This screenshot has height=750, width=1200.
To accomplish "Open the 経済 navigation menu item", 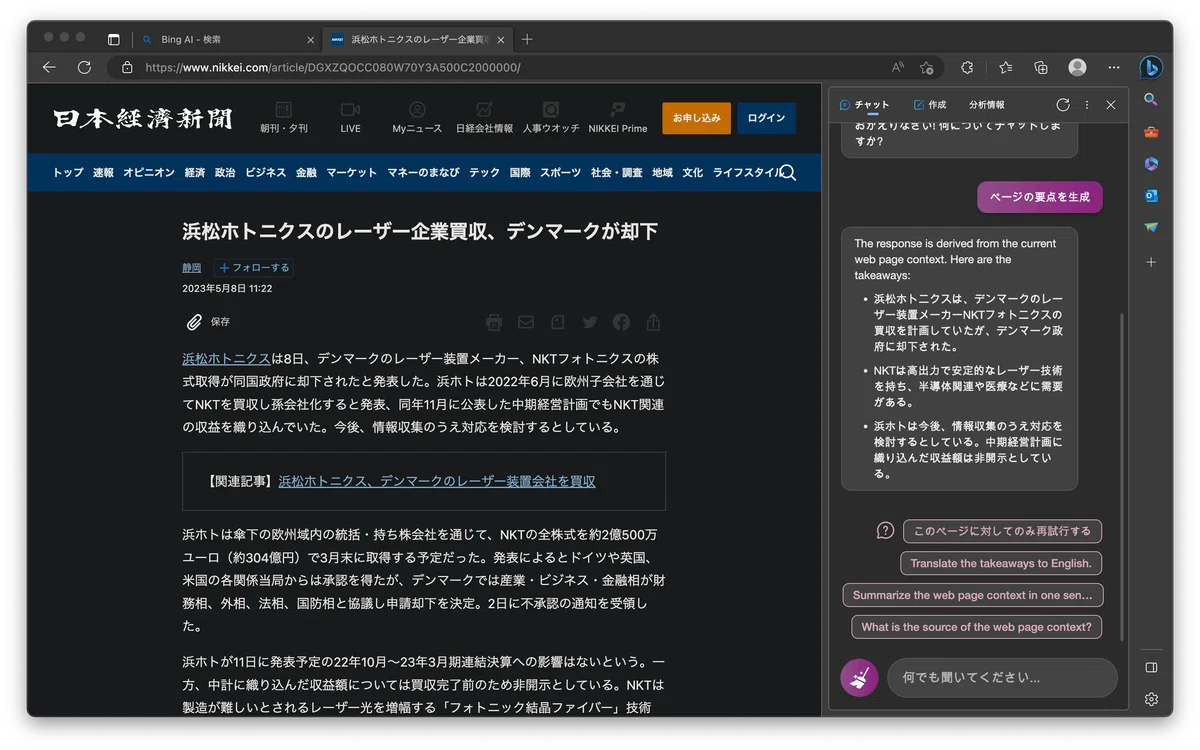I will (x=194, y=172).
